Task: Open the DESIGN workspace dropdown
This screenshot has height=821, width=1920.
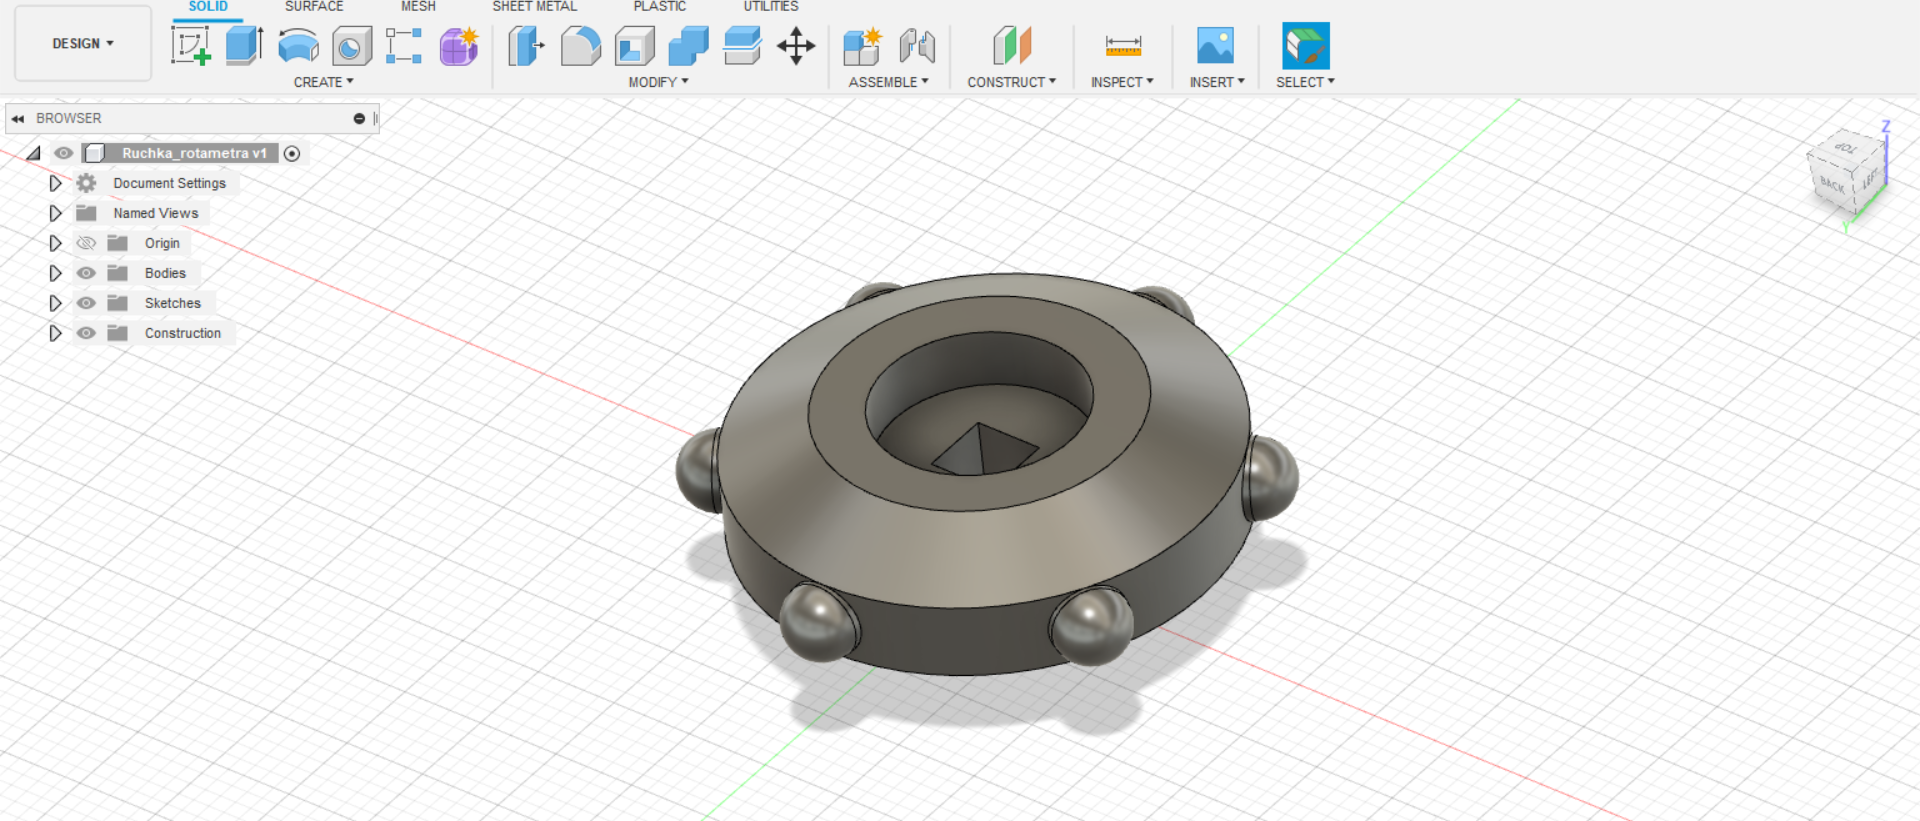Action: tap(83, 44)
